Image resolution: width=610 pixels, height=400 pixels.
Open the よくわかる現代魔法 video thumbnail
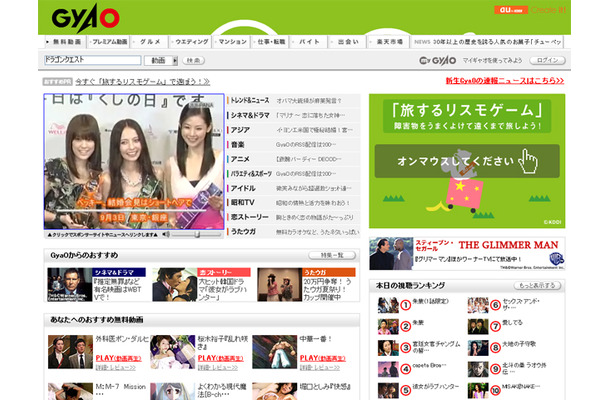pyautogui.click(x=172, y=391)
